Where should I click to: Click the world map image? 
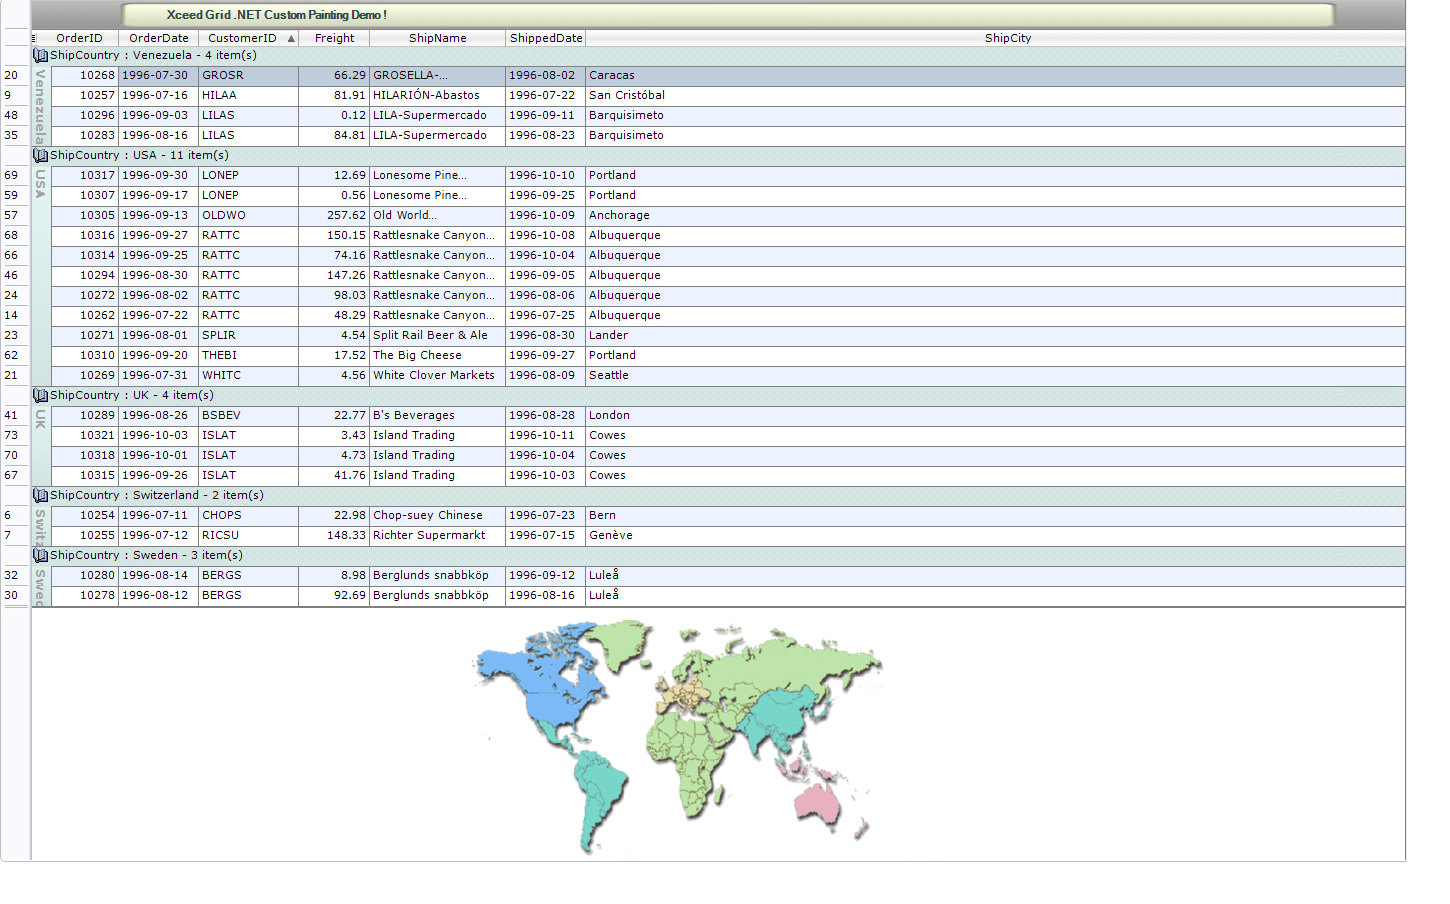679,736
